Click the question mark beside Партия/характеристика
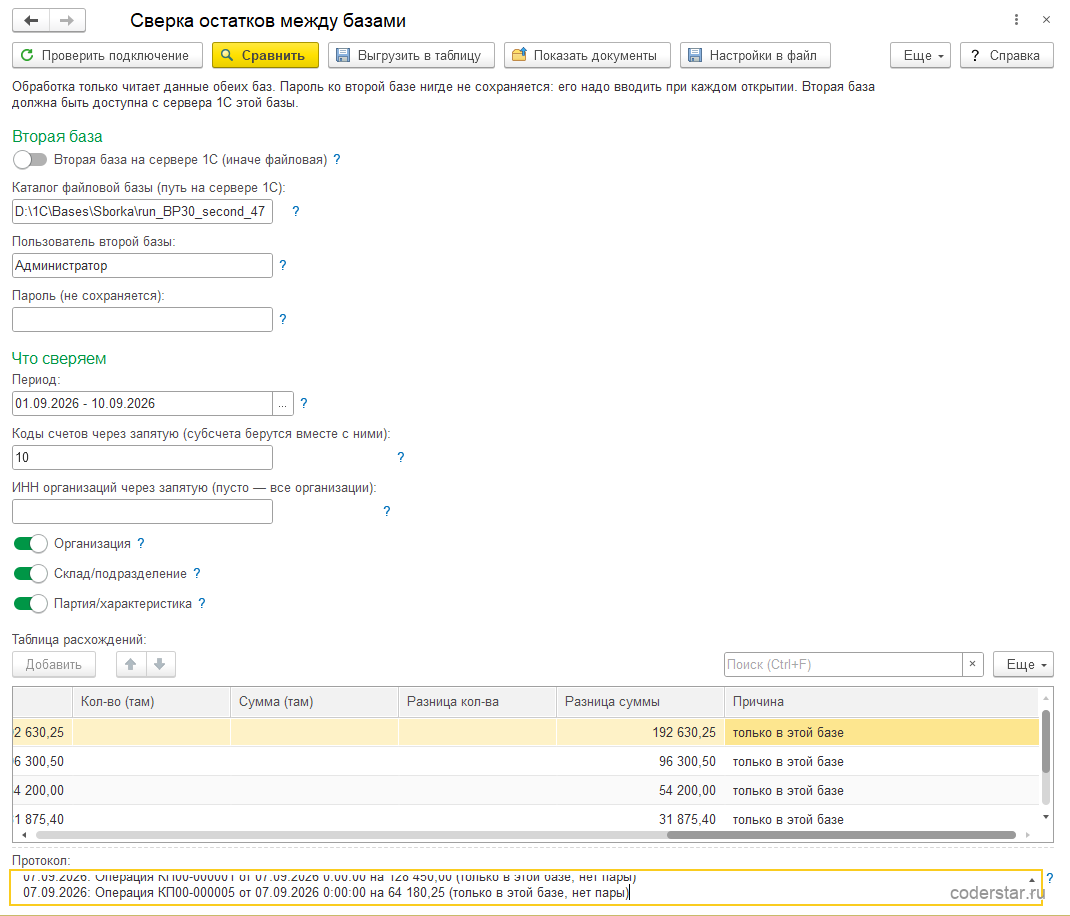 click(201, 603)
